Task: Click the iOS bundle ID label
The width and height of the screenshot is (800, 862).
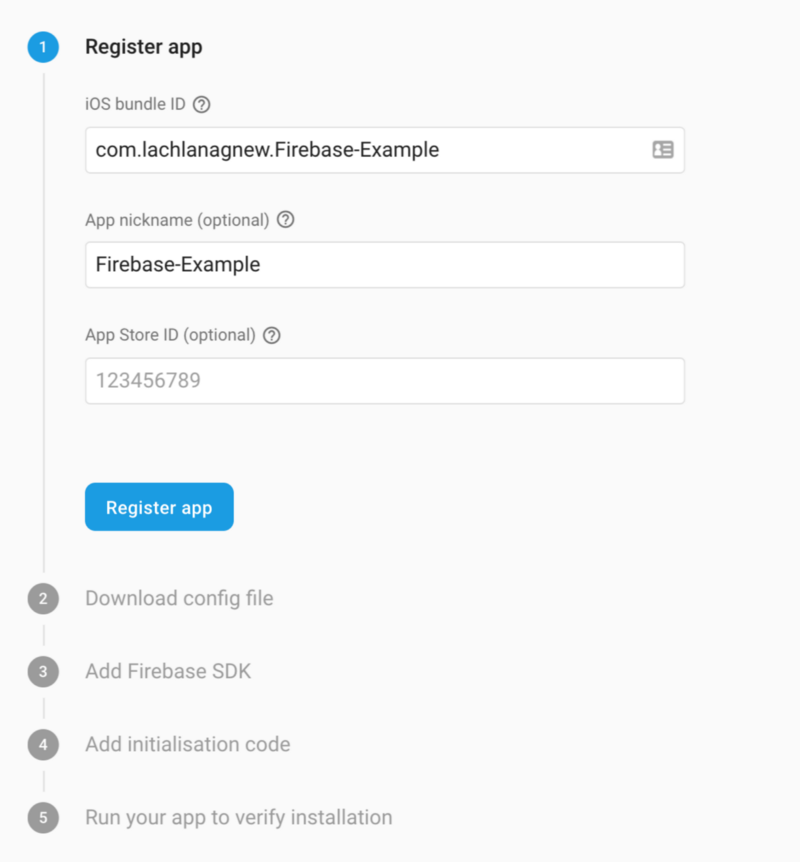Action: coord(135,104)
